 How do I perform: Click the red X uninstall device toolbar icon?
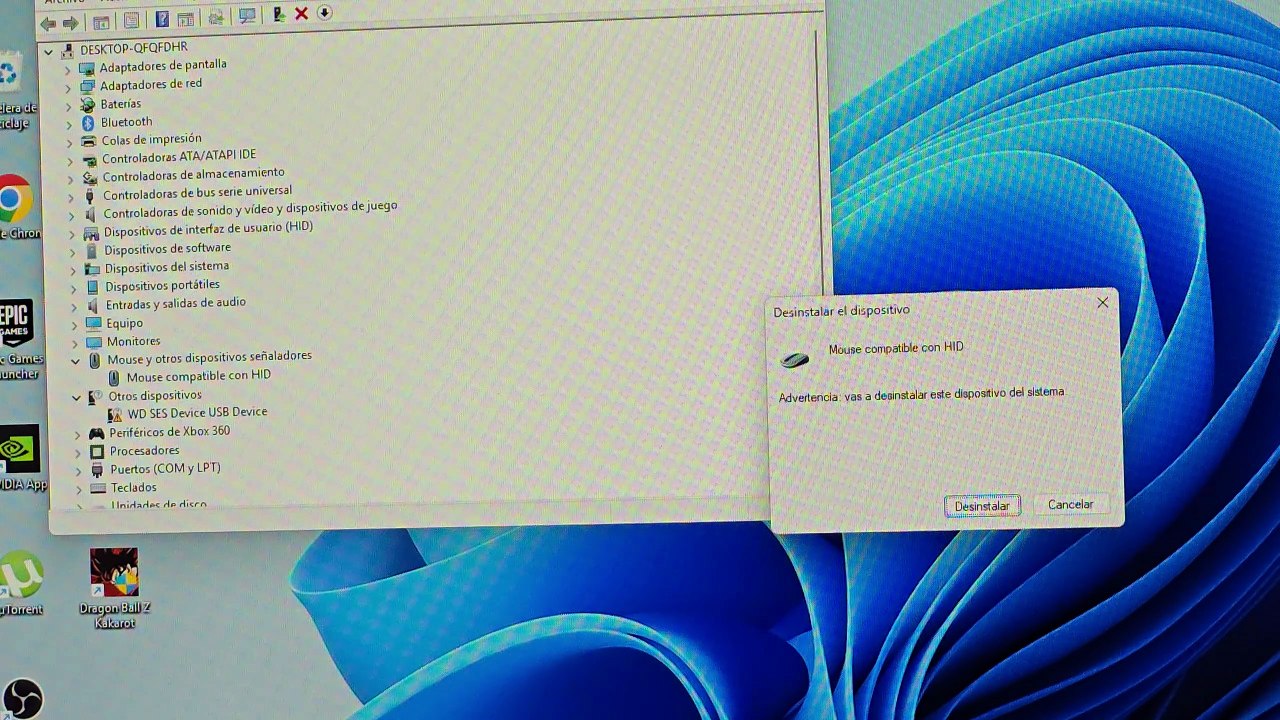301,14
